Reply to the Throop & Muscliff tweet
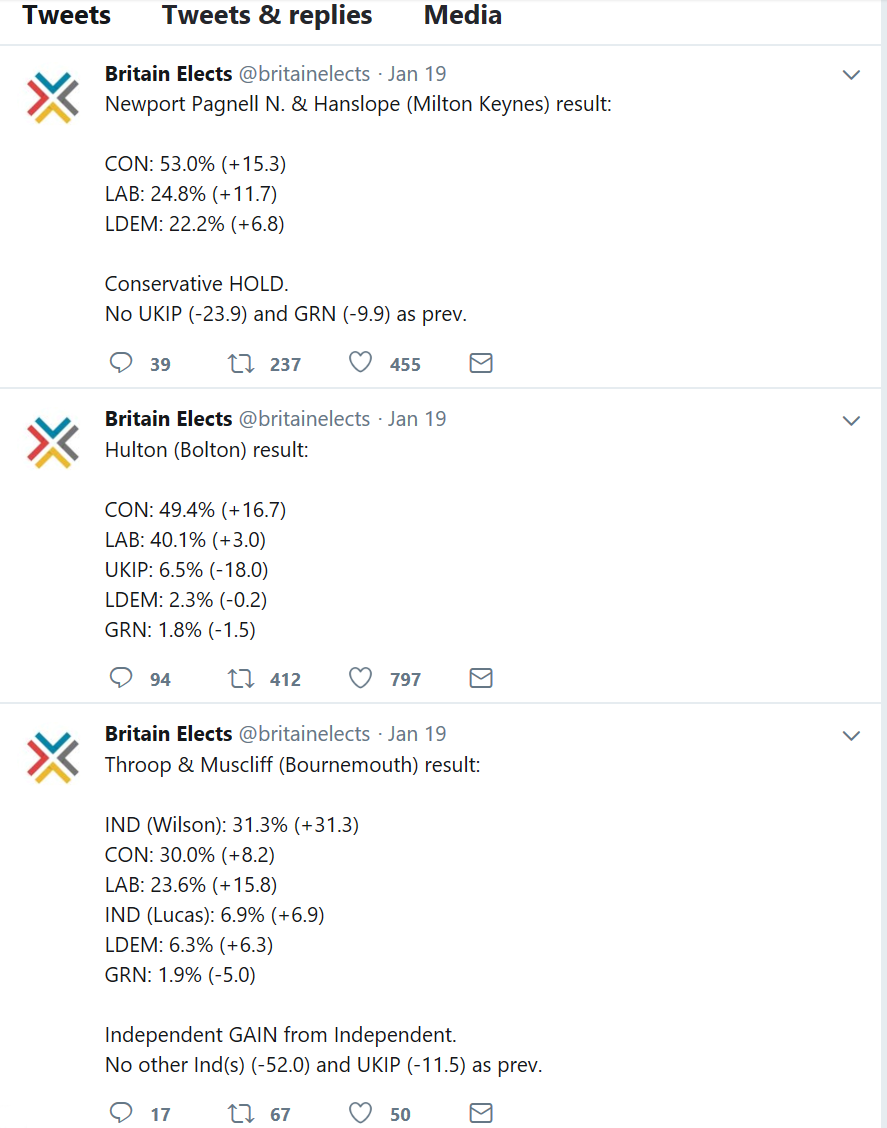Image resolution: width=887 pixels, height=1128 pixels. (120, 1113)
